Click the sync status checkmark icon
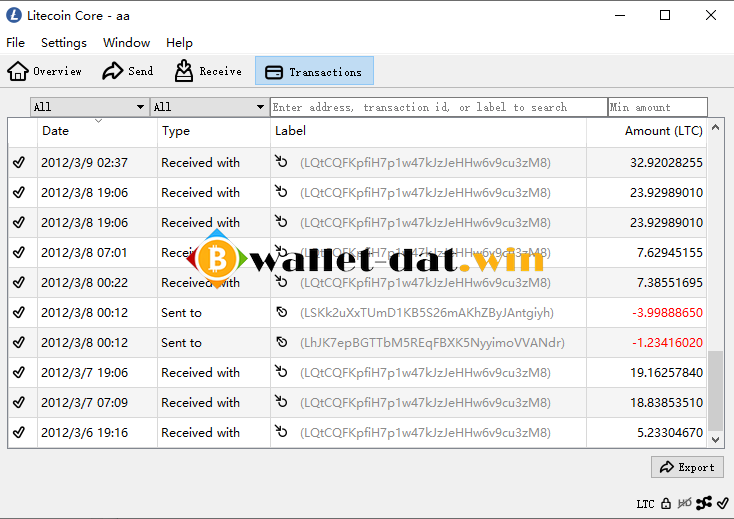 click(x=722, y=503)
